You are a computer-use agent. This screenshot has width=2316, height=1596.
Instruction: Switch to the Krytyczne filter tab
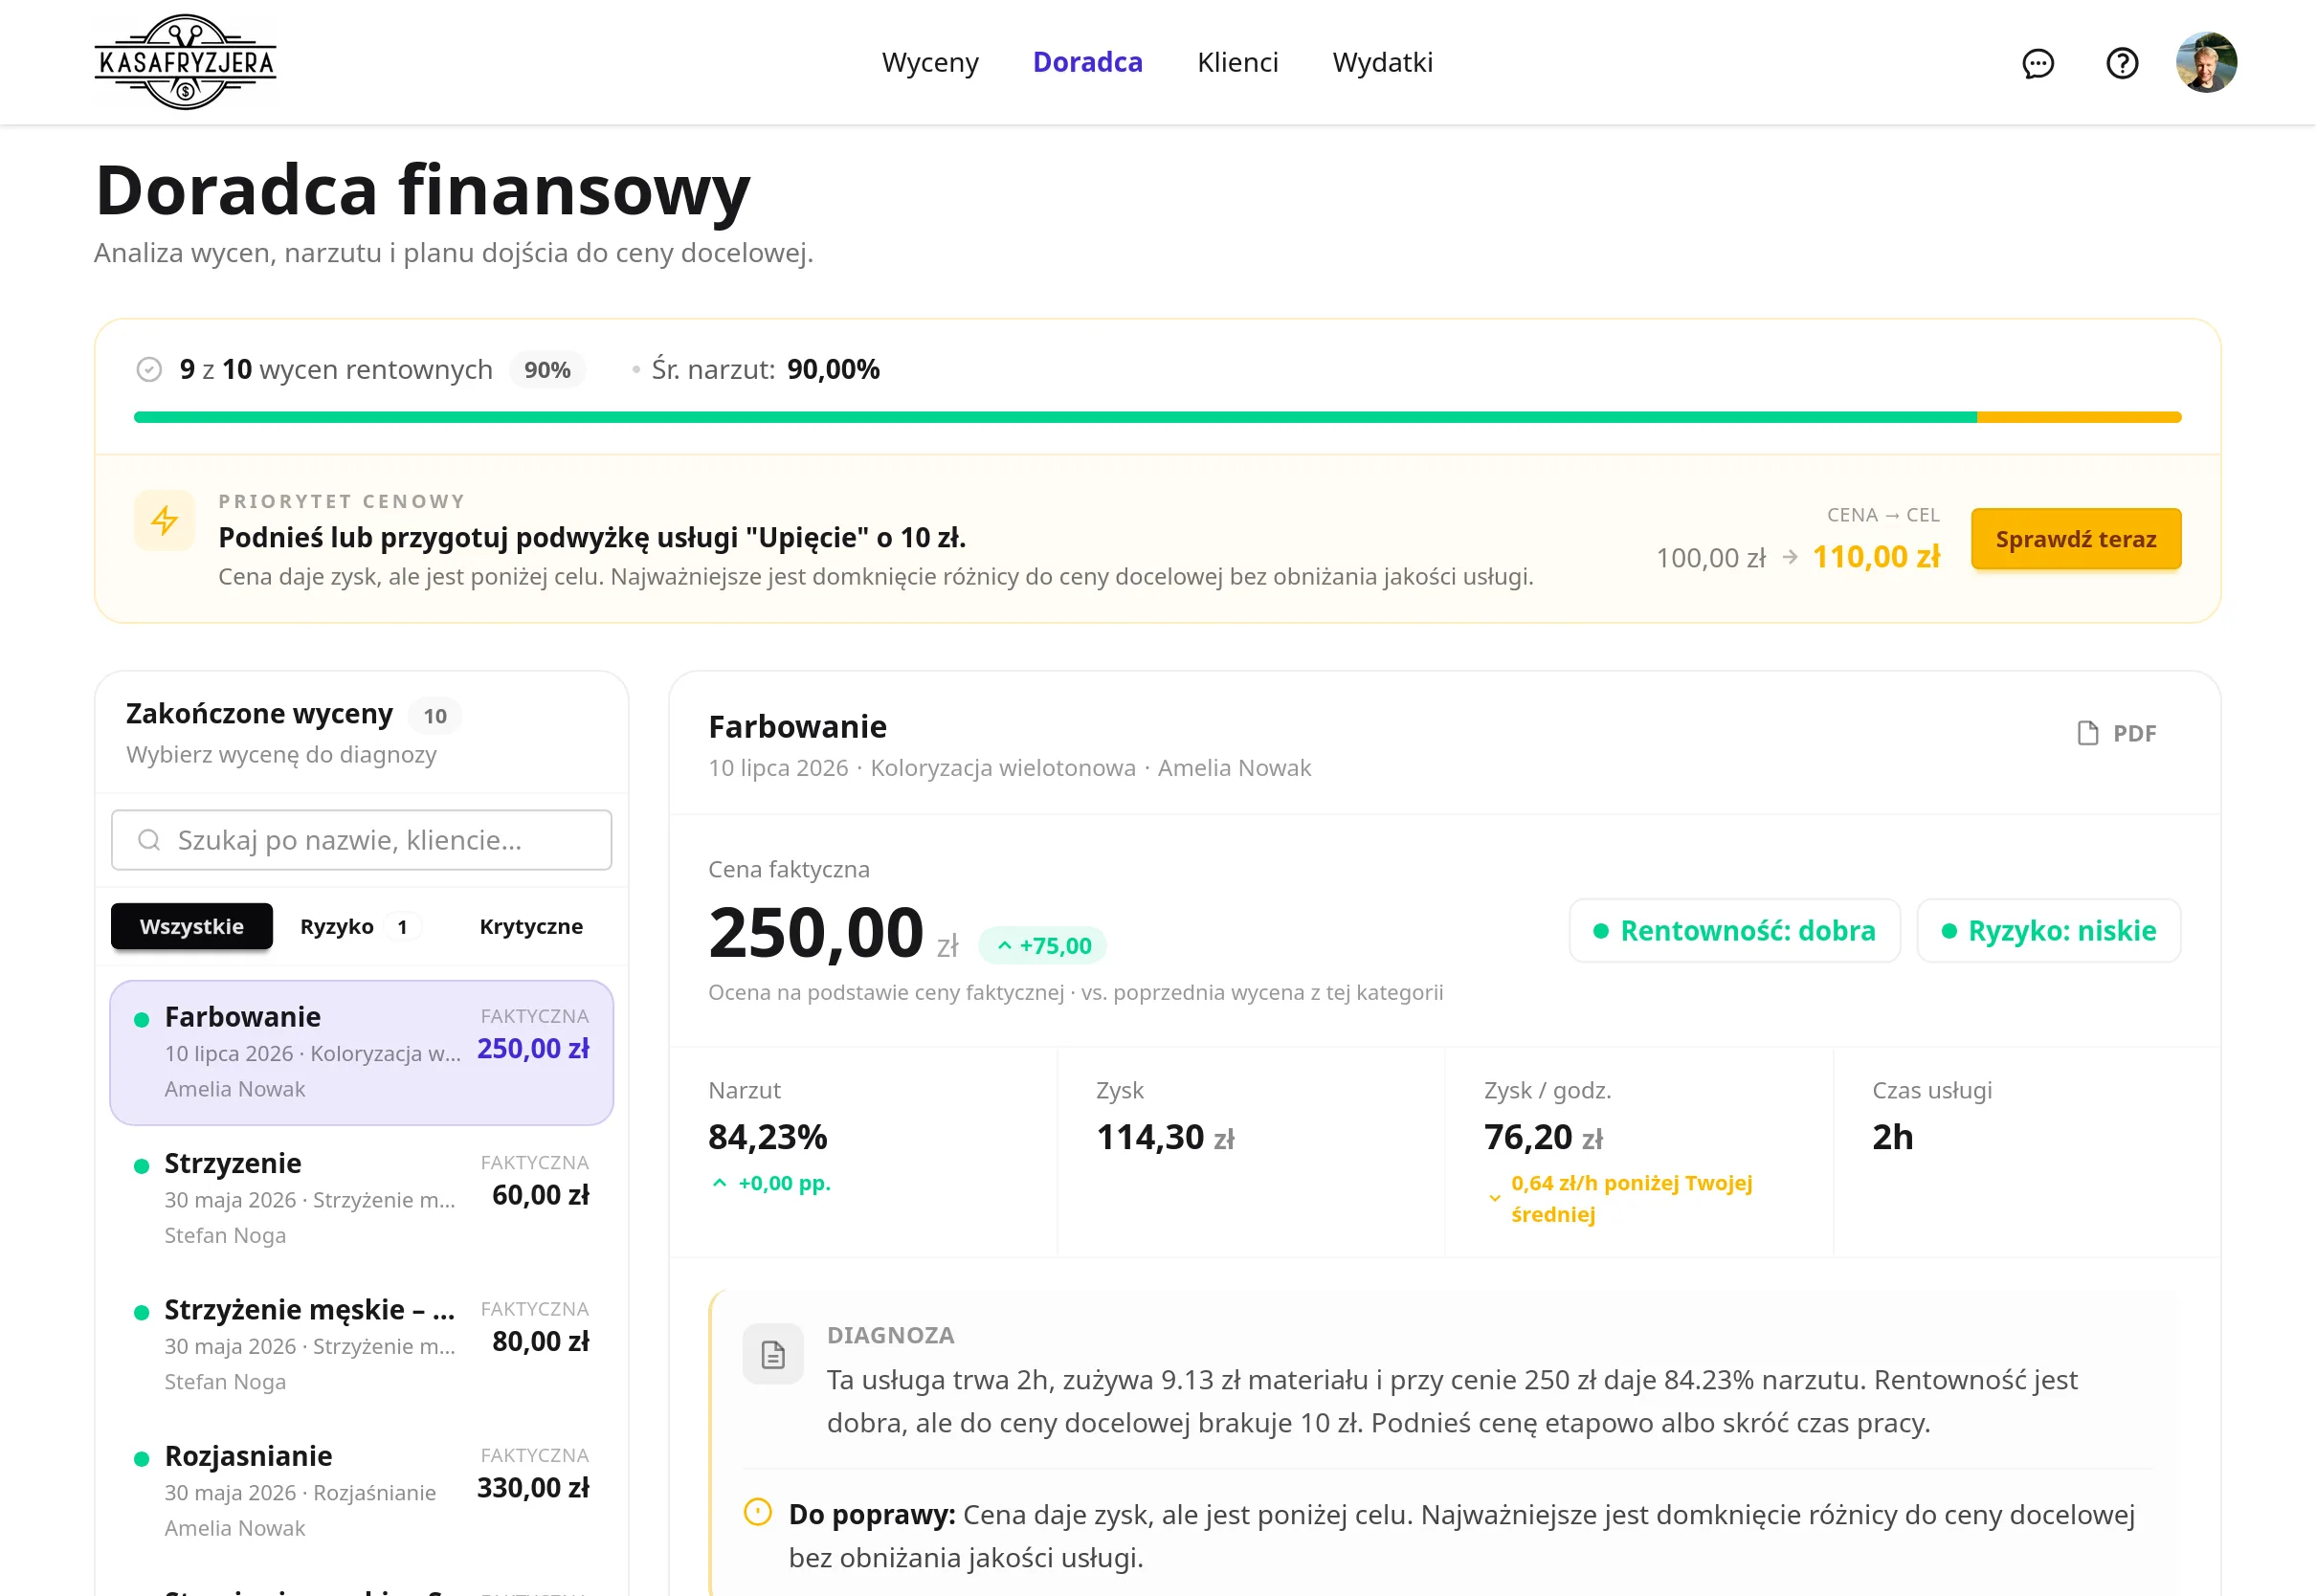[531, 926]
